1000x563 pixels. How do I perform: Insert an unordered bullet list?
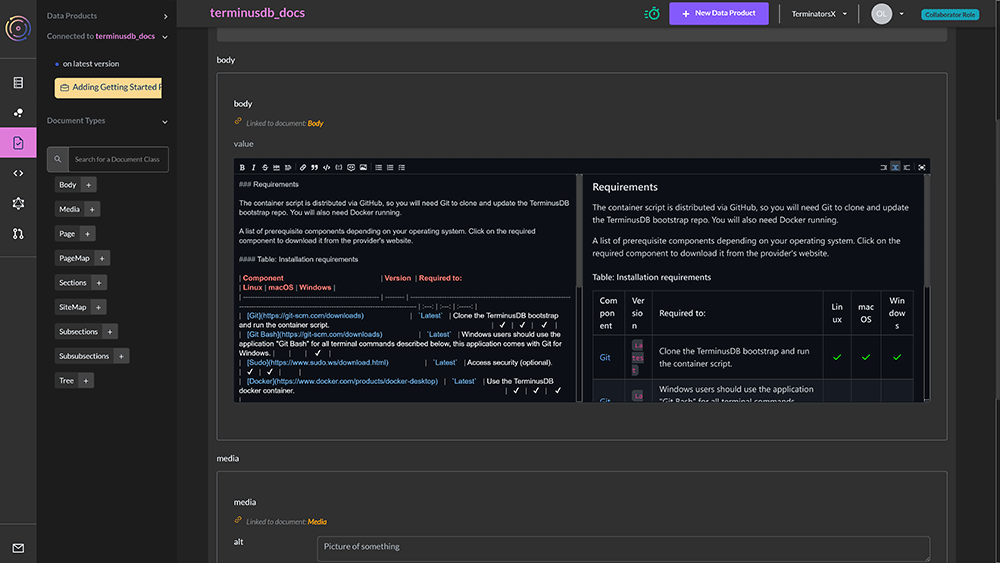[378, 167]
